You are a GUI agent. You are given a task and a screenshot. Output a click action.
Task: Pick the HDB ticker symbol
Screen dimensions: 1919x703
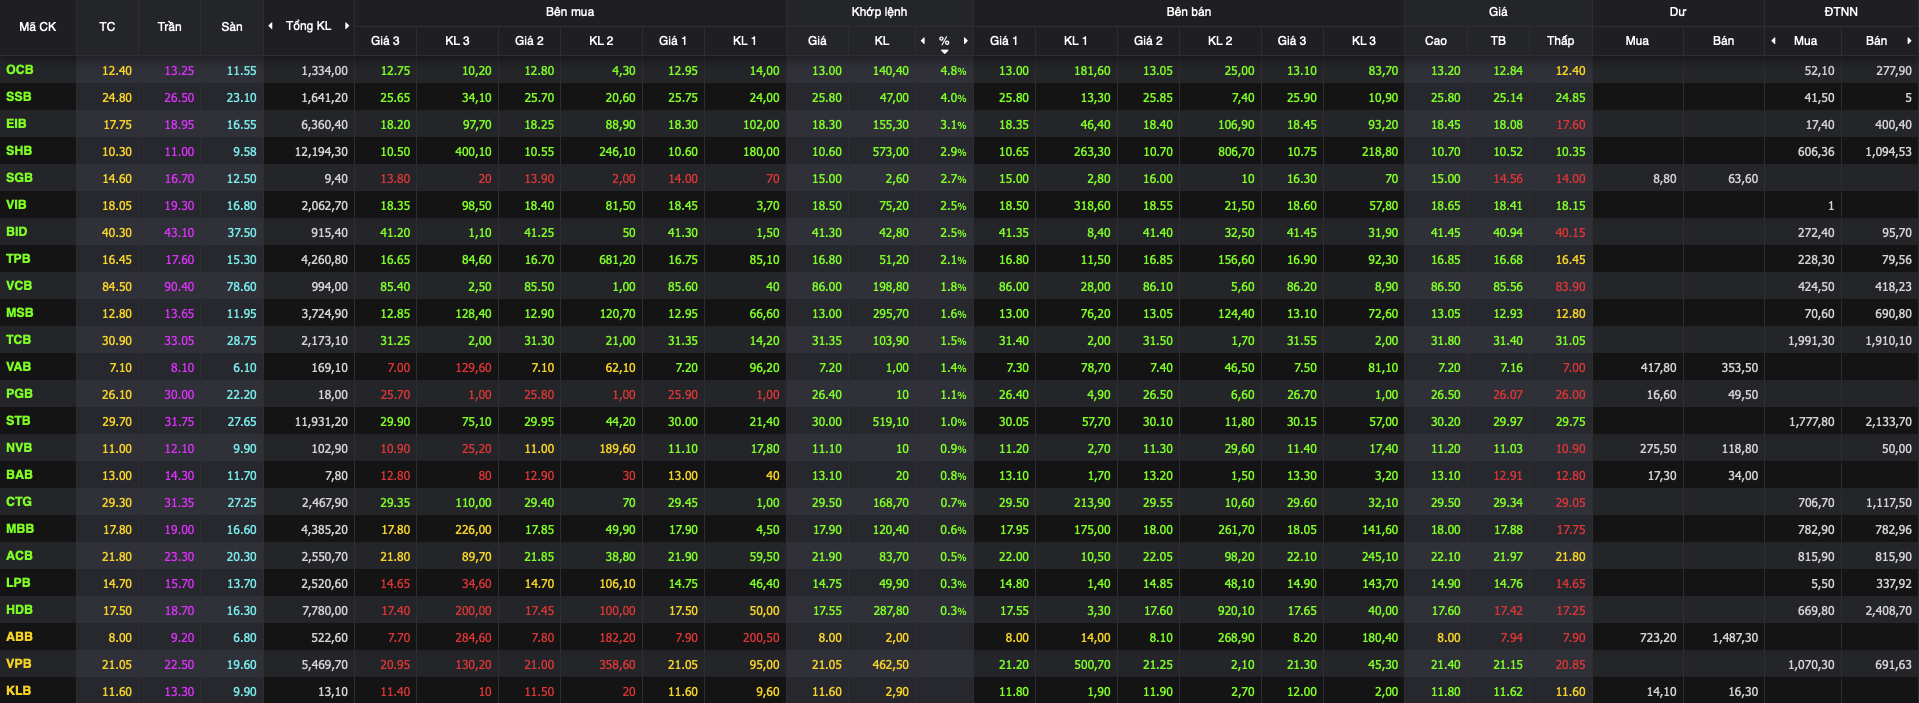(x=19, y=610)
